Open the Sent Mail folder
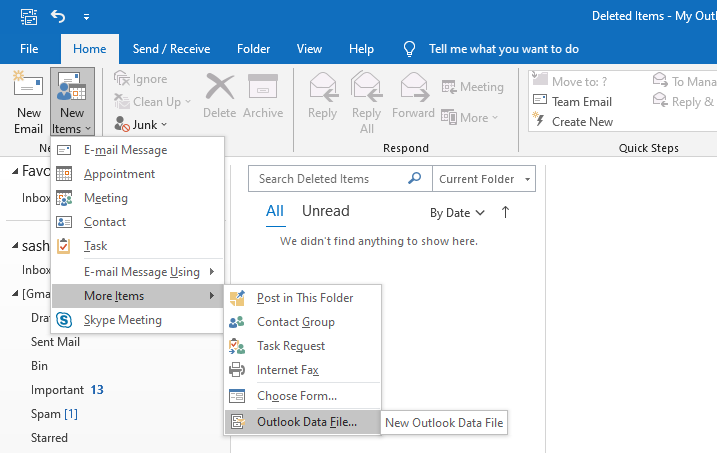This screenshot has width=717, height=453. pos(55,342)
